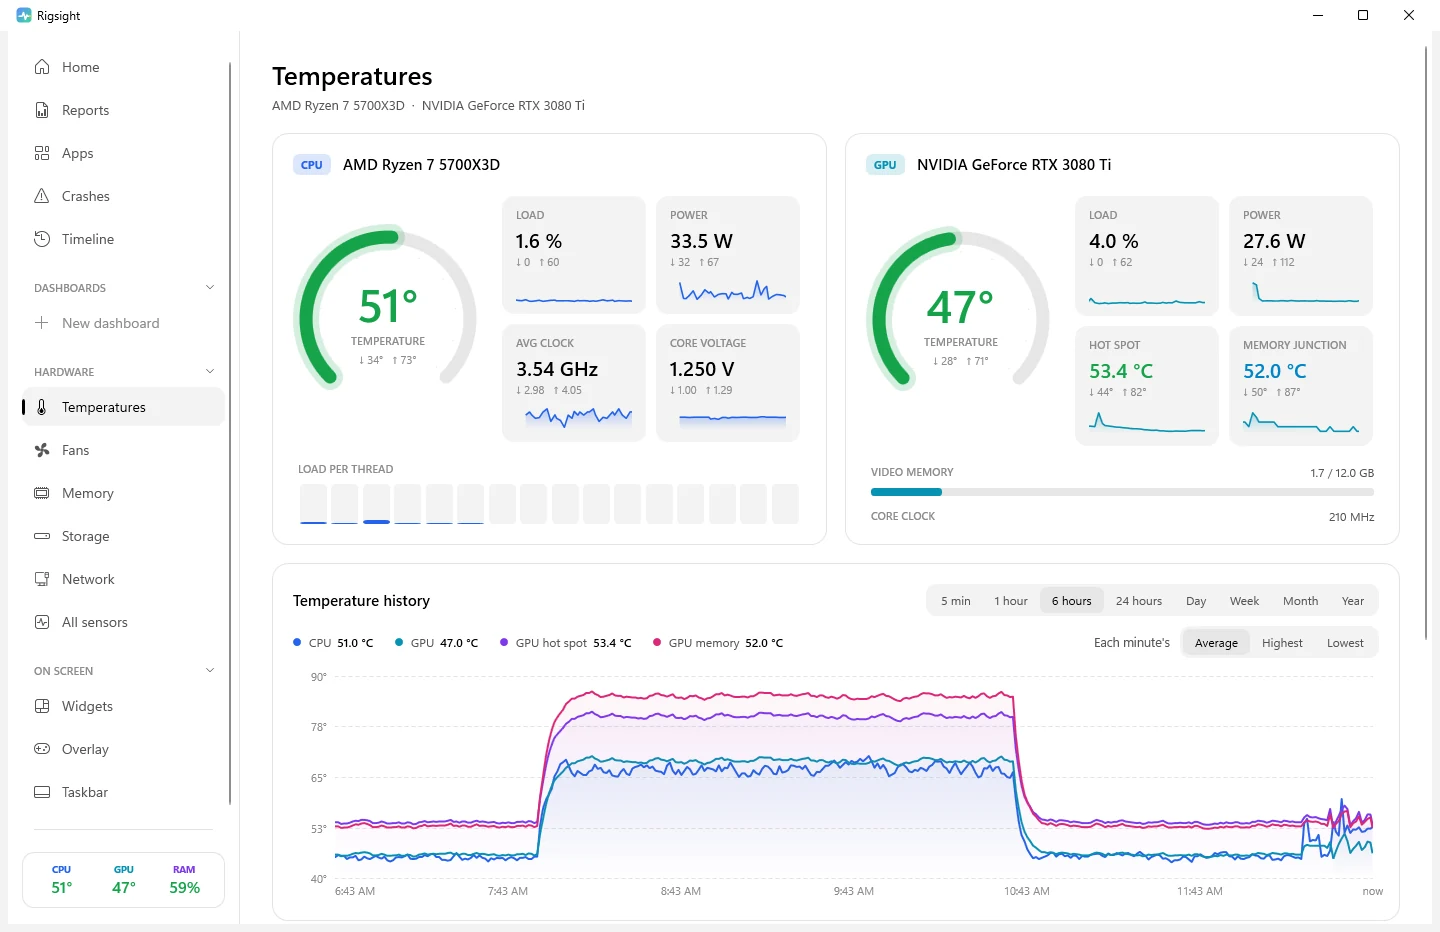The width and height of the screenshot is (1440, 932).
Task: Show Year temperature history
Action: 1353,601
